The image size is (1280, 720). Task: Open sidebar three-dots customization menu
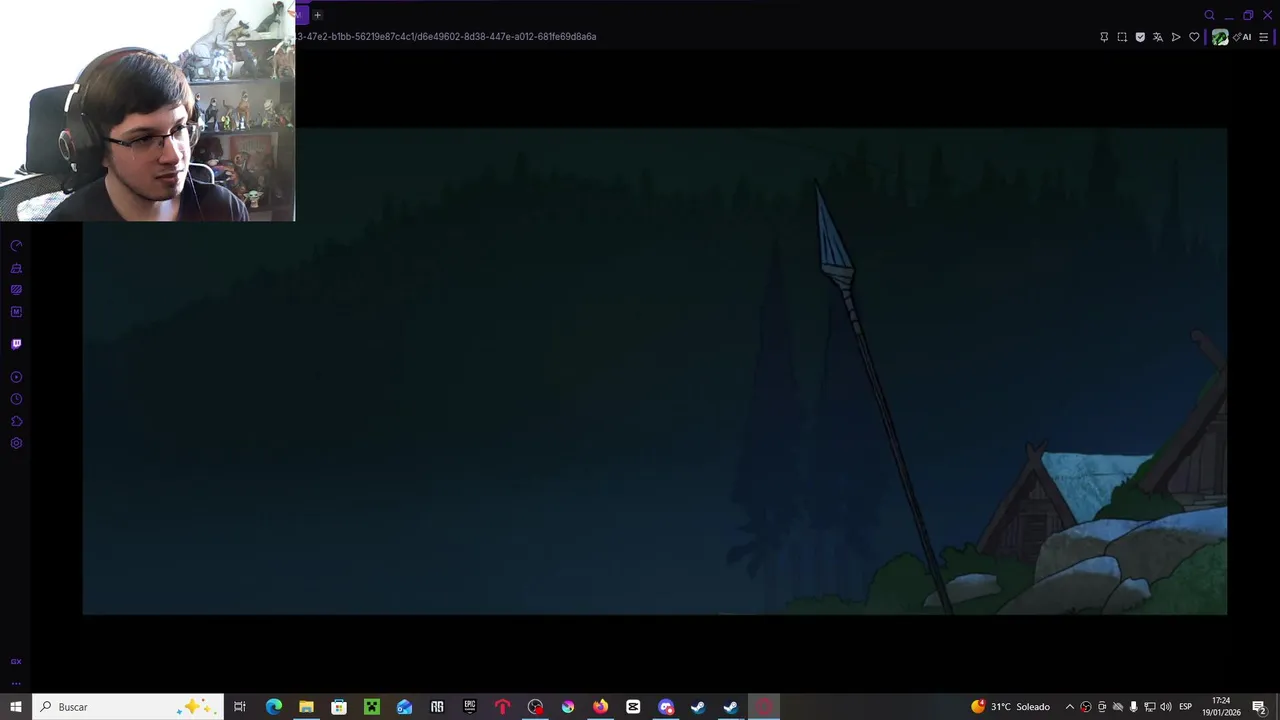coord(16,684)
